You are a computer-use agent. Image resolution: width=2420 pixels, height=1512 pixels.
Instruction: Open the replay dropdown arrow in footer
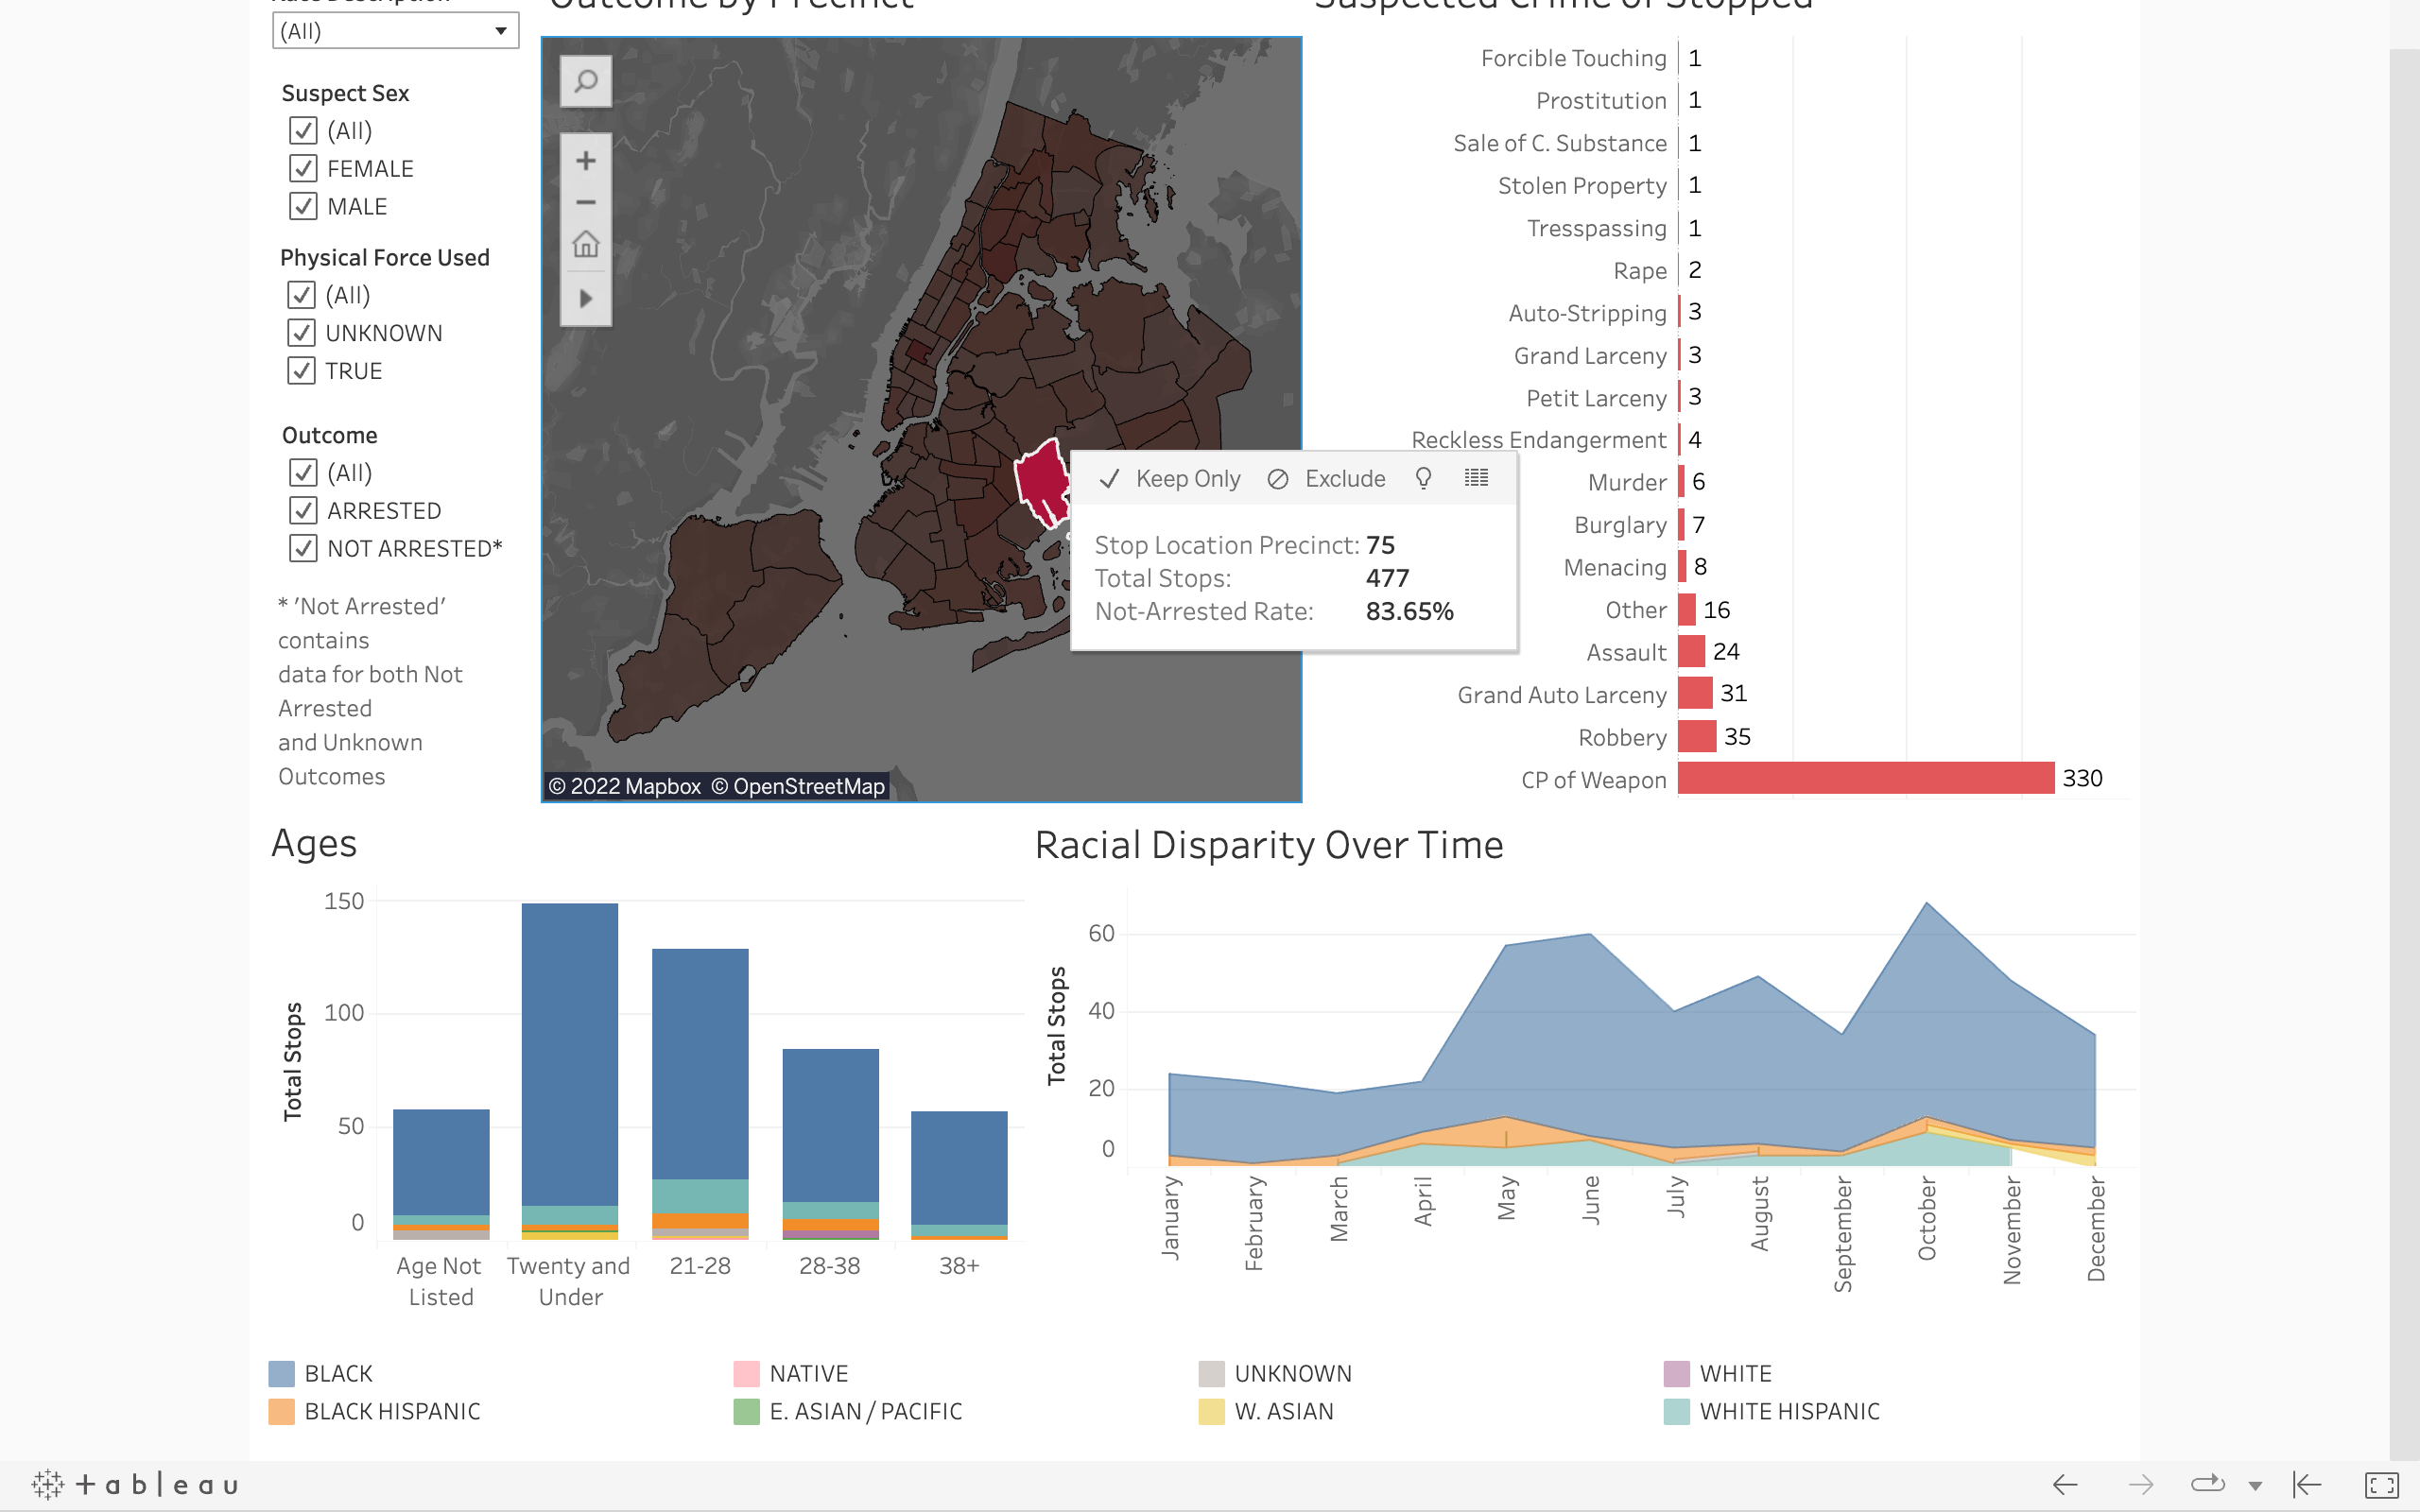[x=2255, y=1486]
